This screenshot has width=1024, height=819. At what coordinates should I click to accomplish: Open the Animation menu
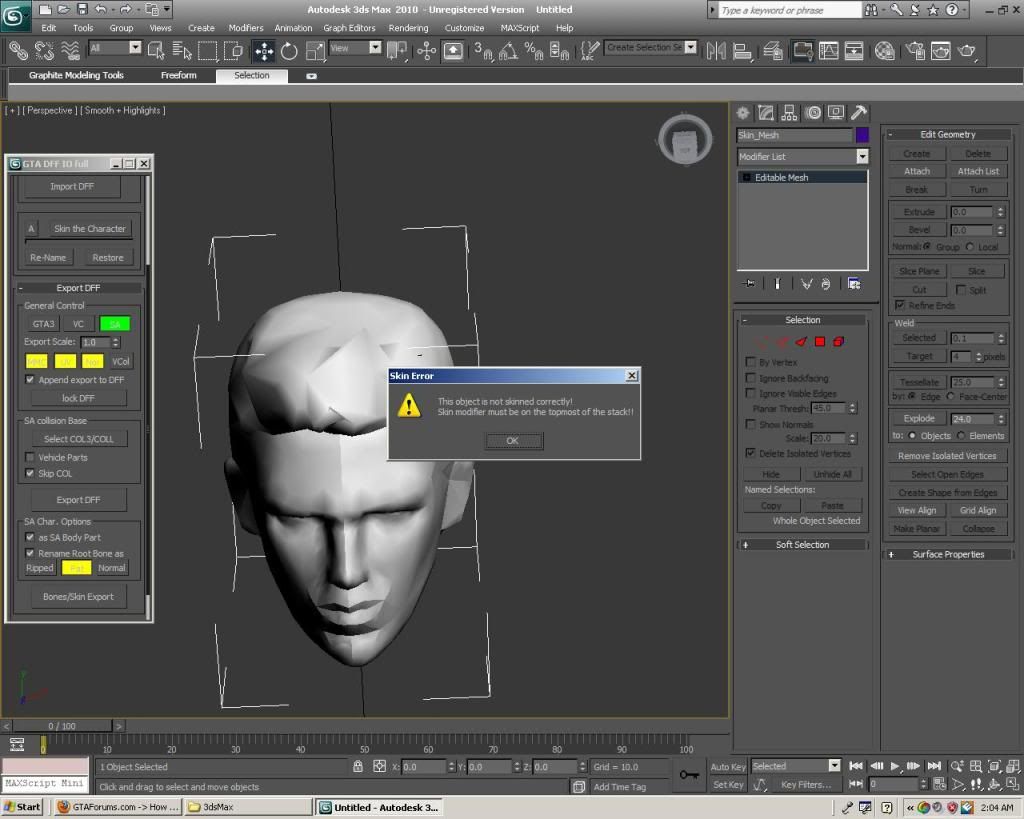[293, 28]
